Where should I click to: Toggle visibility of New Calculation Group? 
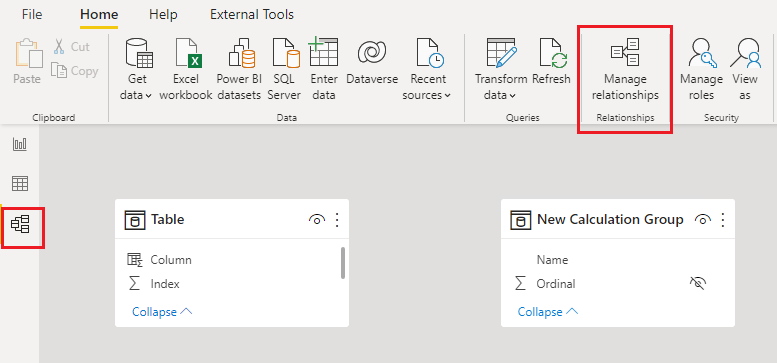703,219
